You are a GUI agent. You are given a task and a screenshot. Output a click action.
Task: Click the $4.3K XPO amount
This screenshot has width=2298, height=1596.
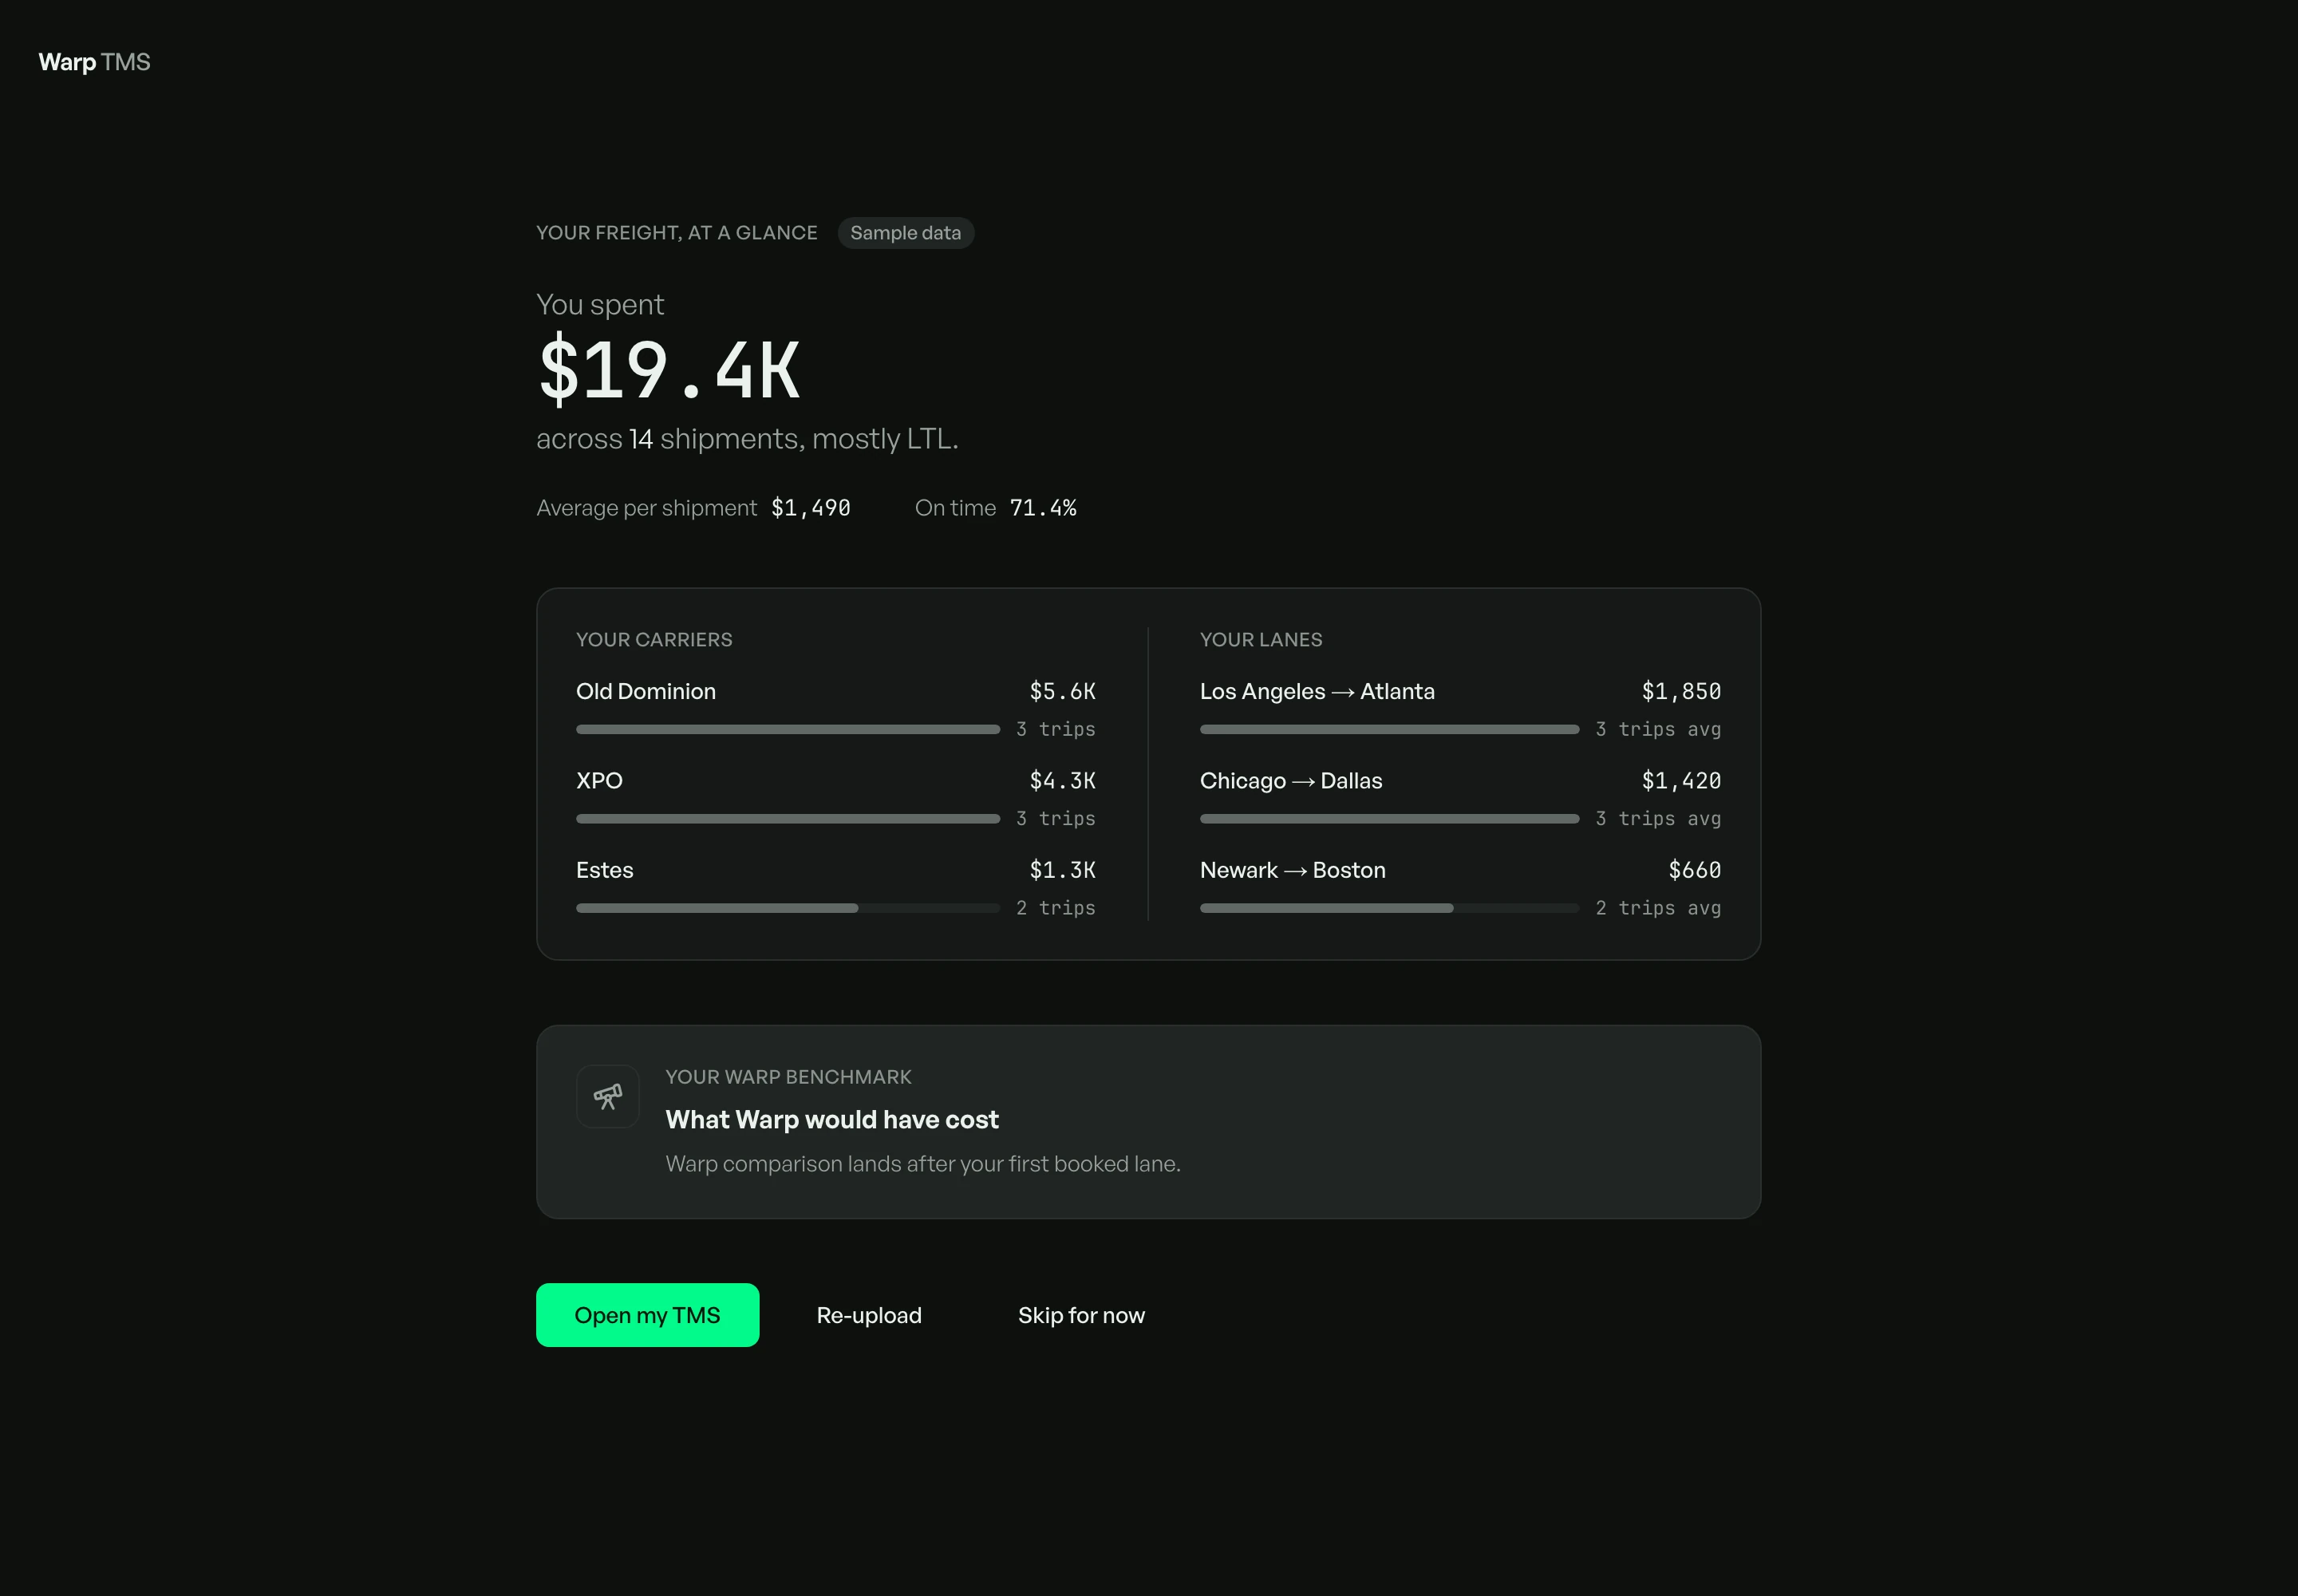click(1062, 780)
